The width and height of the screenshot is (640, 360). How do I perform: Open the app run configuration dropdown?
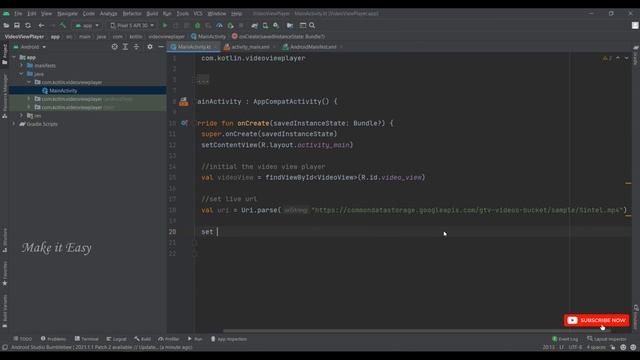click(87, 25)
